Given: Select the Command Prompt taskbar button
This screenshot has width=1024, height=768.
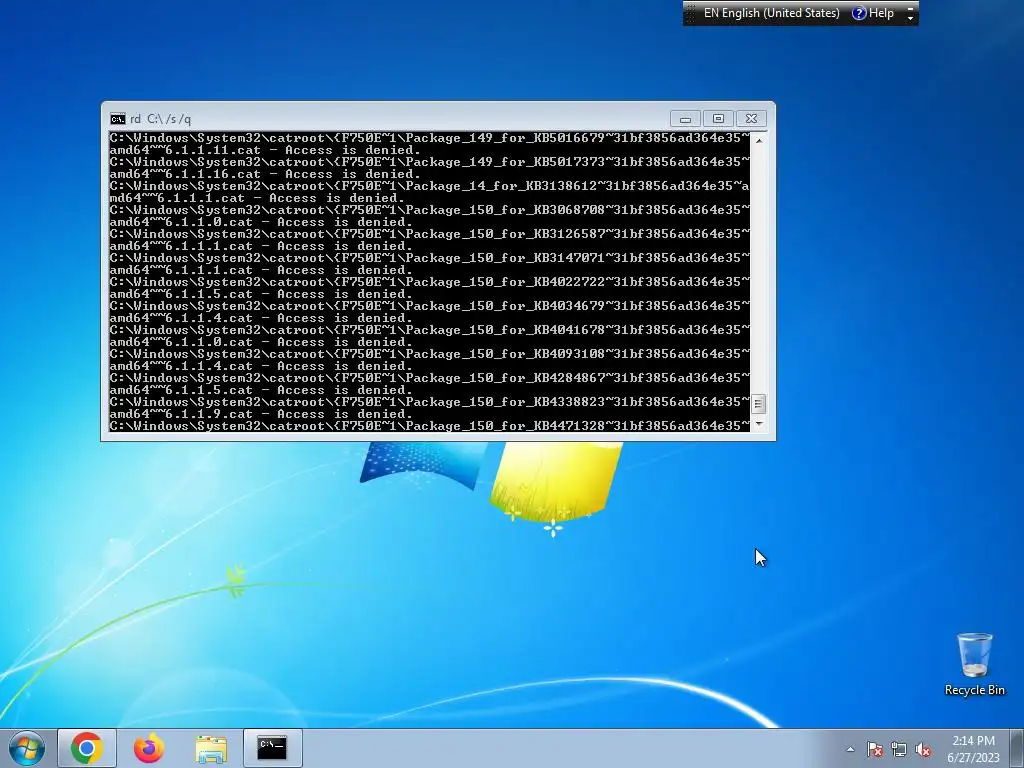Looking at the screenshot, I should pyautogui.click(x=272, y=748).
